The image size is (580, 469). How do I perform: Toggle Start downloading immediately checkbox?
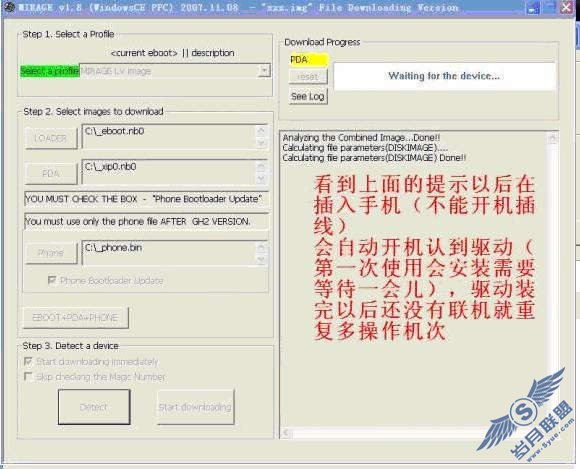28,361
